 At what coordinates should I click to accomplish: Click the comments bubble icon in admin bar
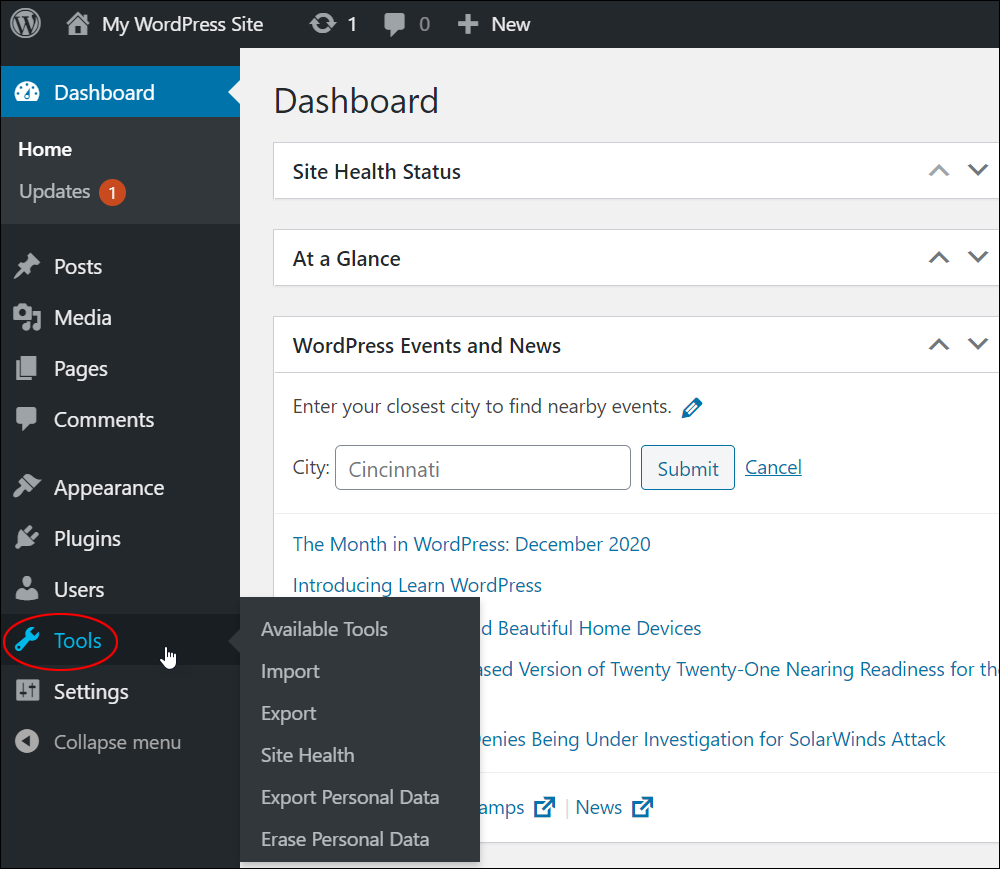pos(394,25)
